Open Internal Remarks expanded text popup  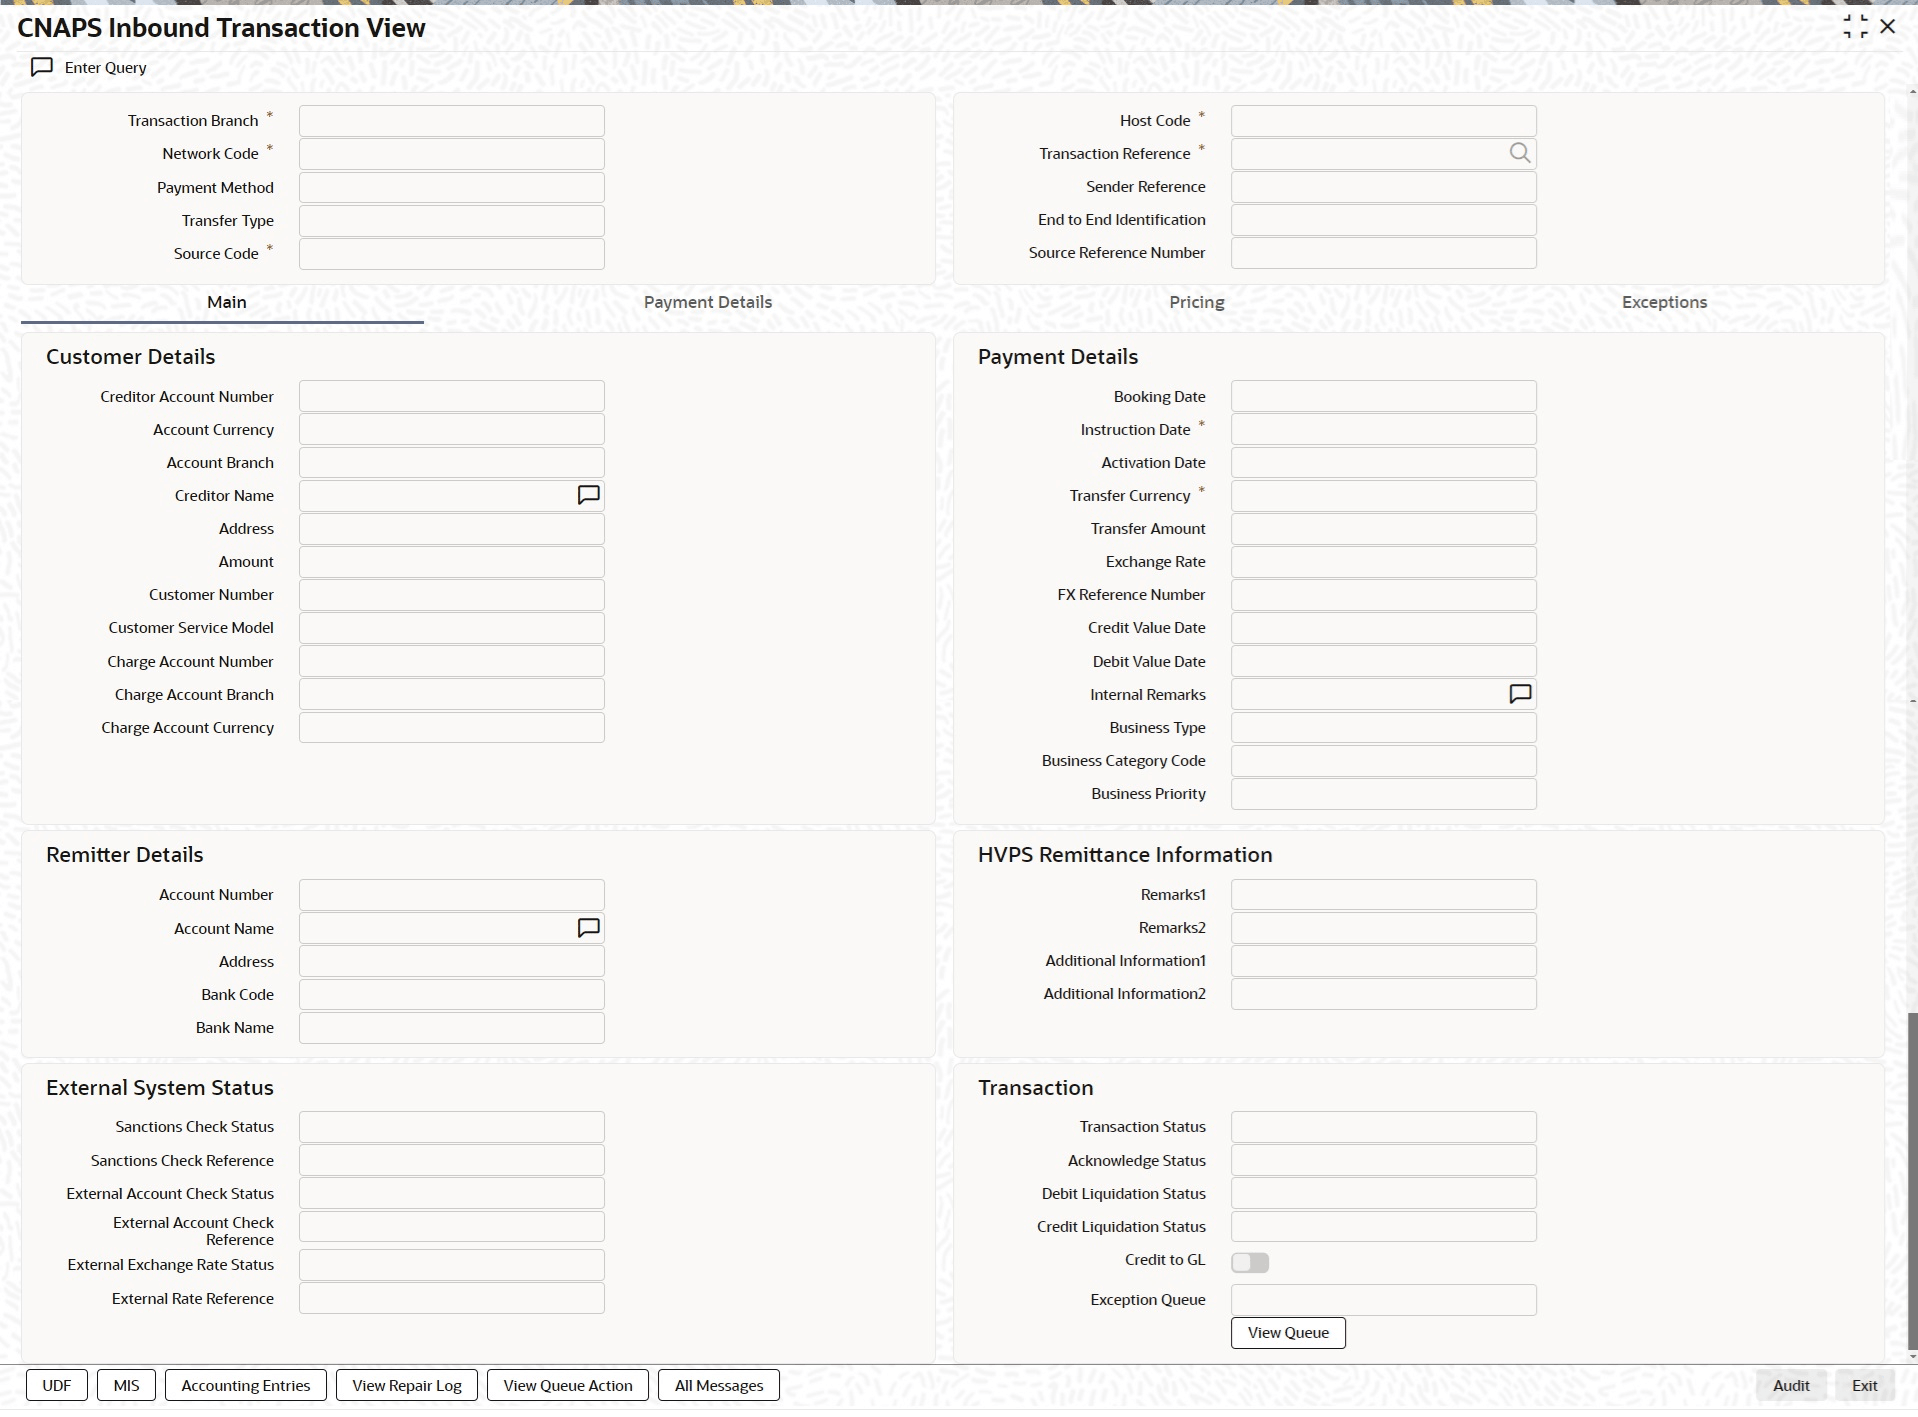click(1520, 694)
